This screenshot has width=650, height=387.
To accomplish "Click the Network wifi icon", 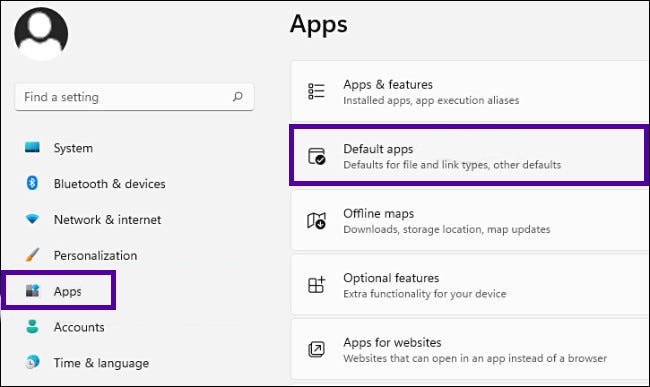I will [32, 219].
